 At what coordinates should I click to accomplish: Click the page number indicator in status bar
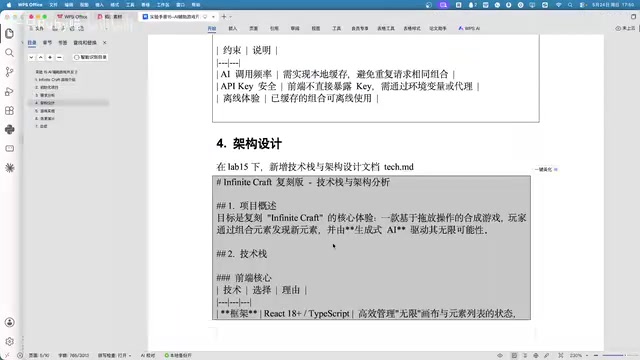(39, 356)
